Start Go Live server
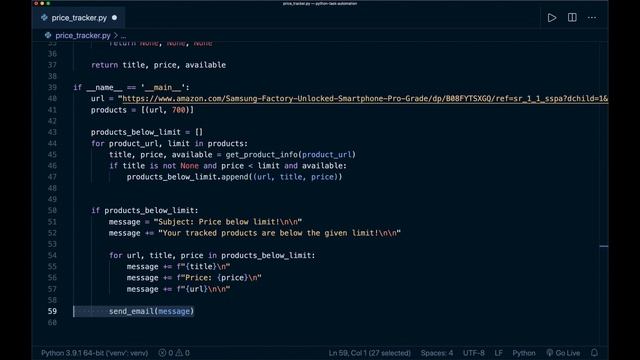The width and height of the screenshot is (640, 360). 563,353
